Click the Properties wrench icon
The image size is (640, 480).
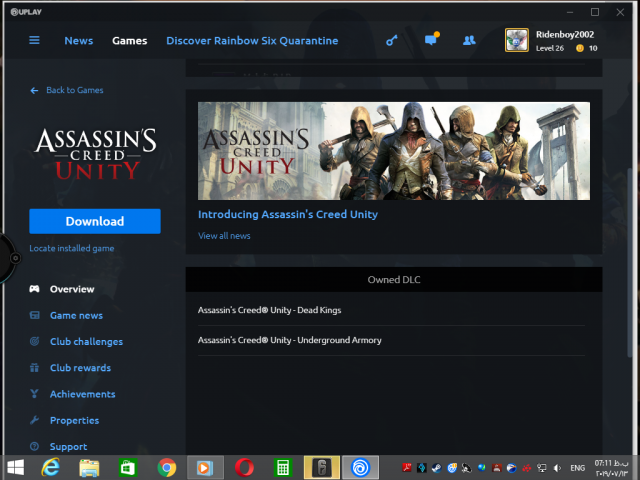coord(34,420)
